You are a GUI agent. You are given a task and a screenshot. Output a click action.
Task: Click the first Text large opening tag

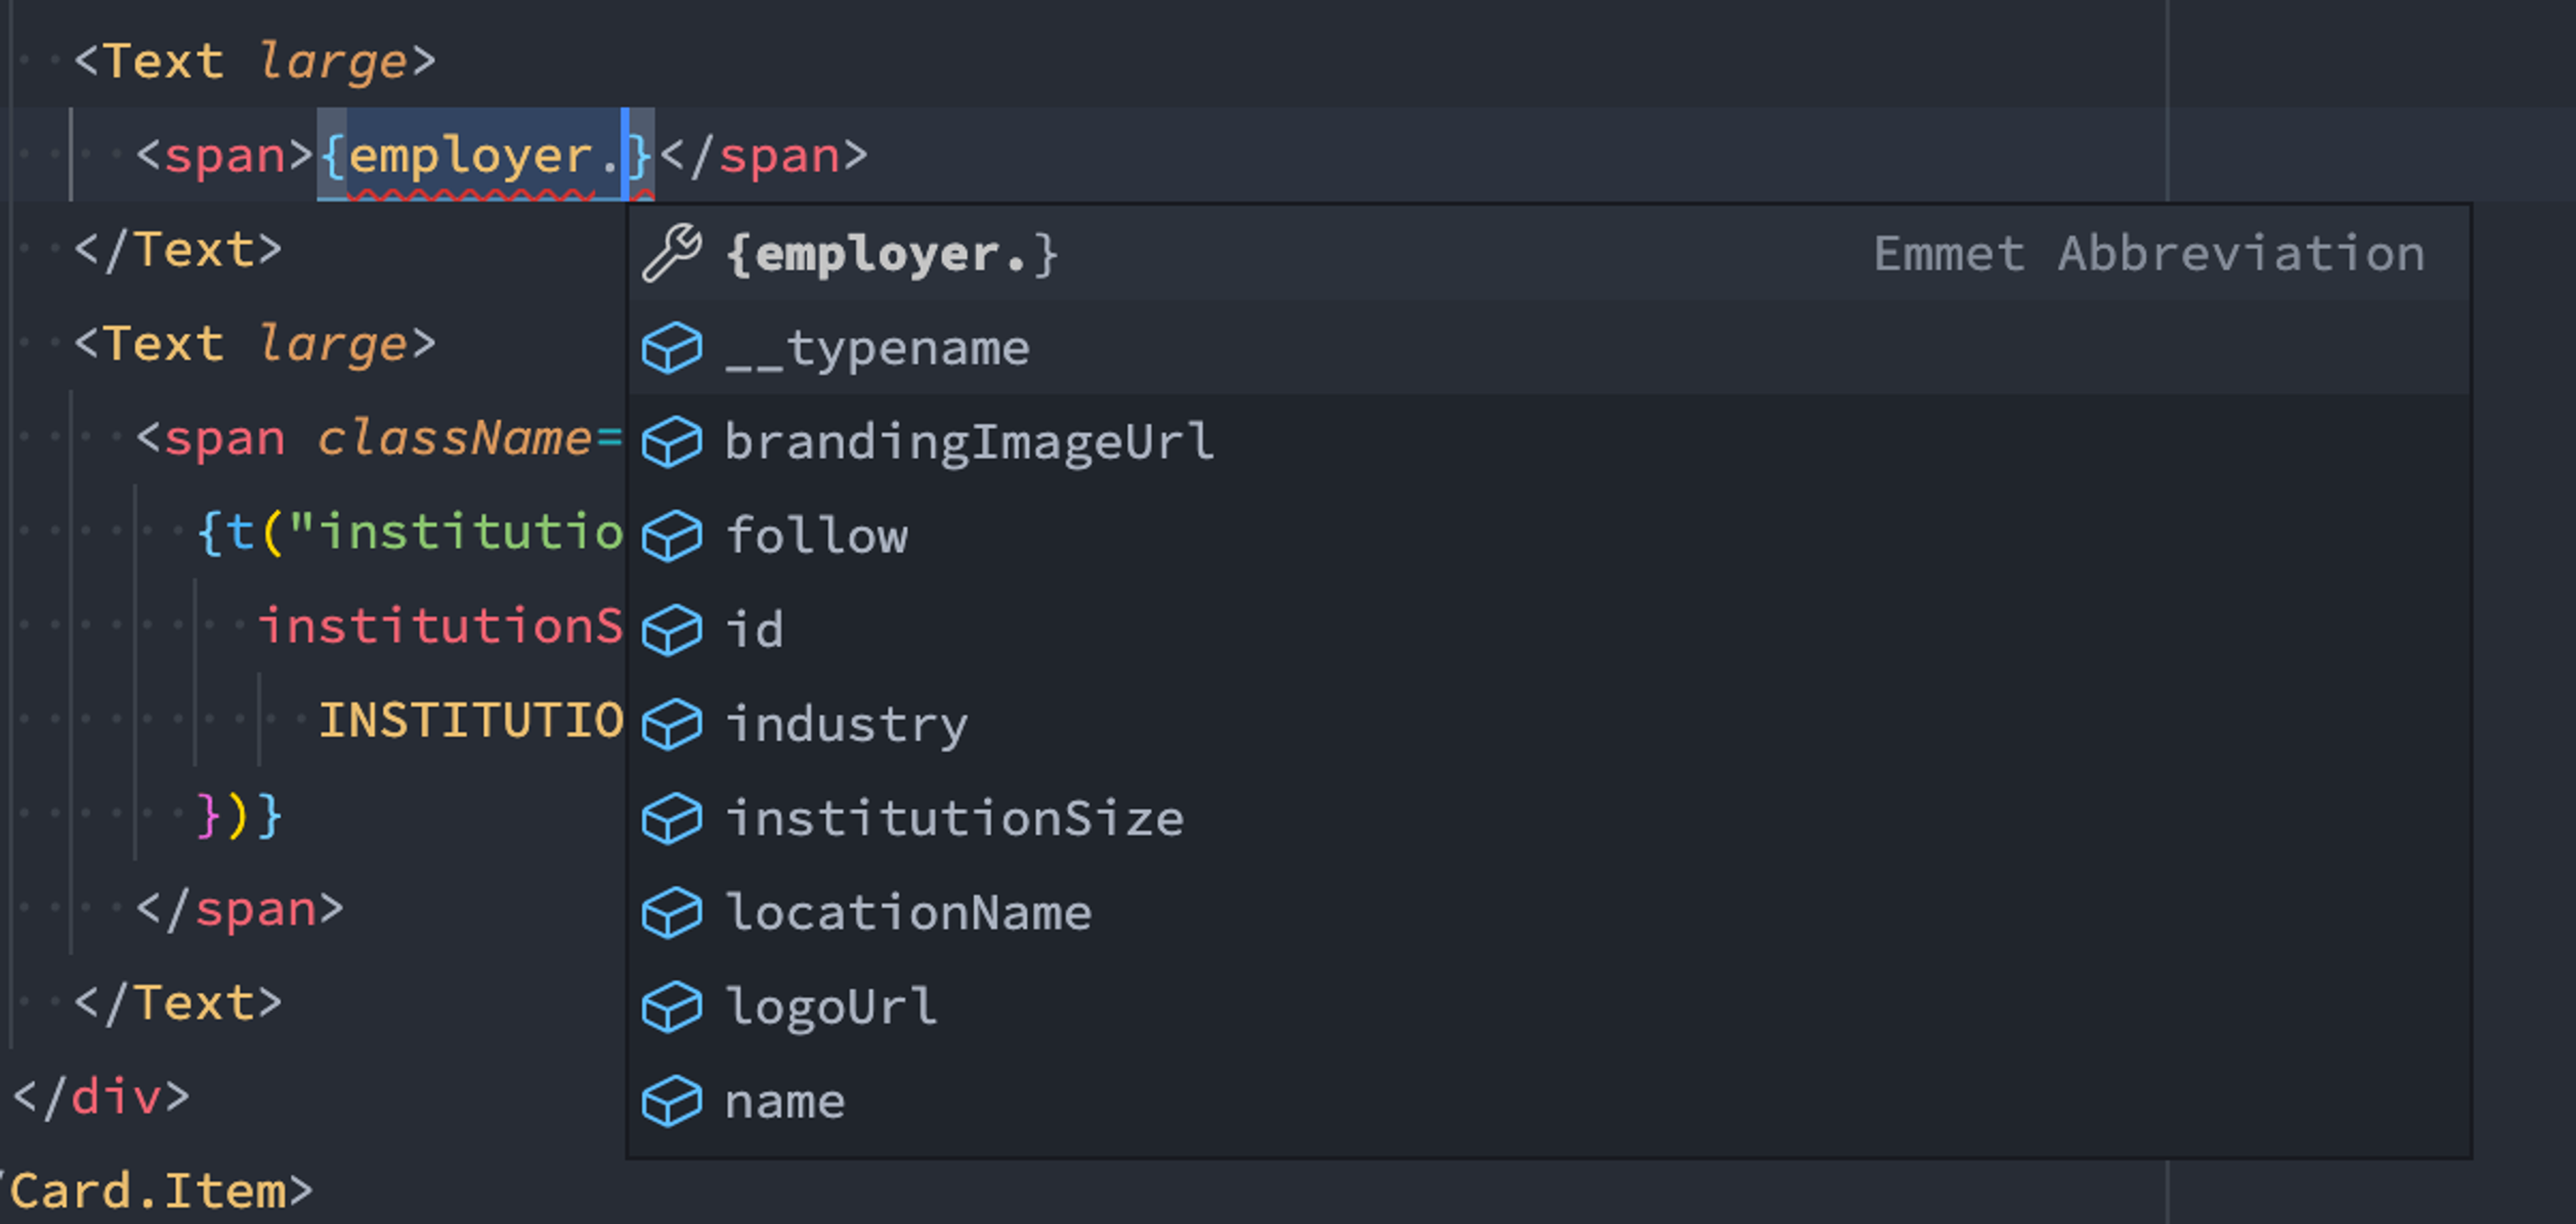coord(254,61)
